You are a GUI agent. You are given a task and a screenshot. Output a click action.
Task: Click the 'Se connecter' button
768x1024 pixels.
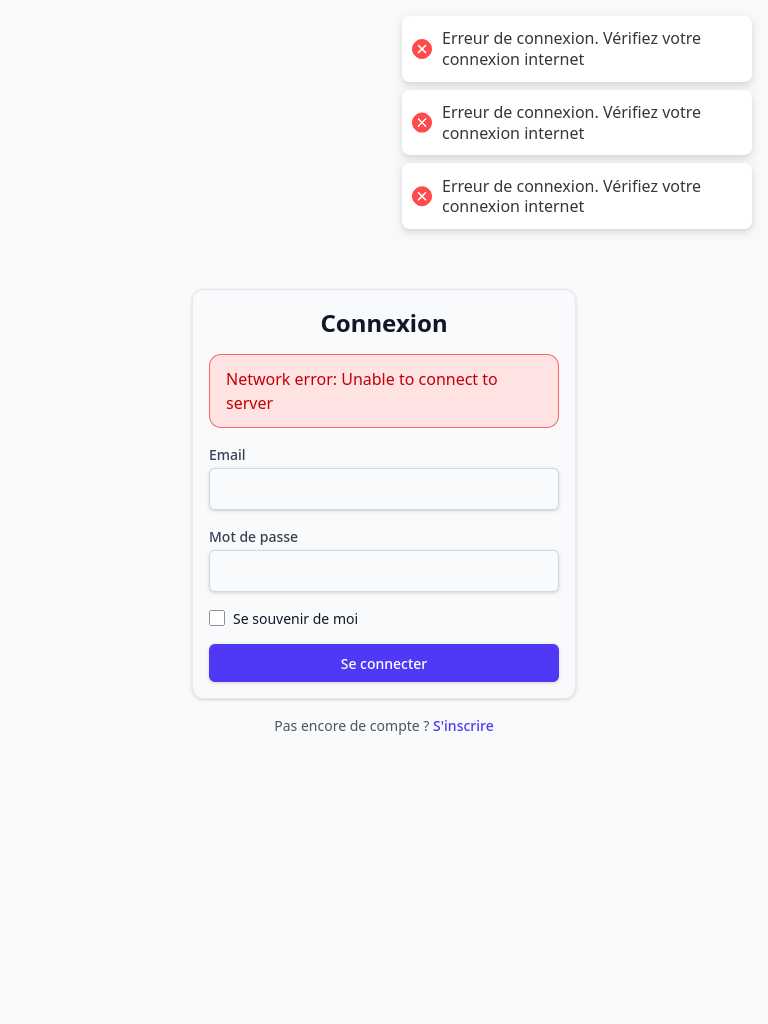coord(384,663)
